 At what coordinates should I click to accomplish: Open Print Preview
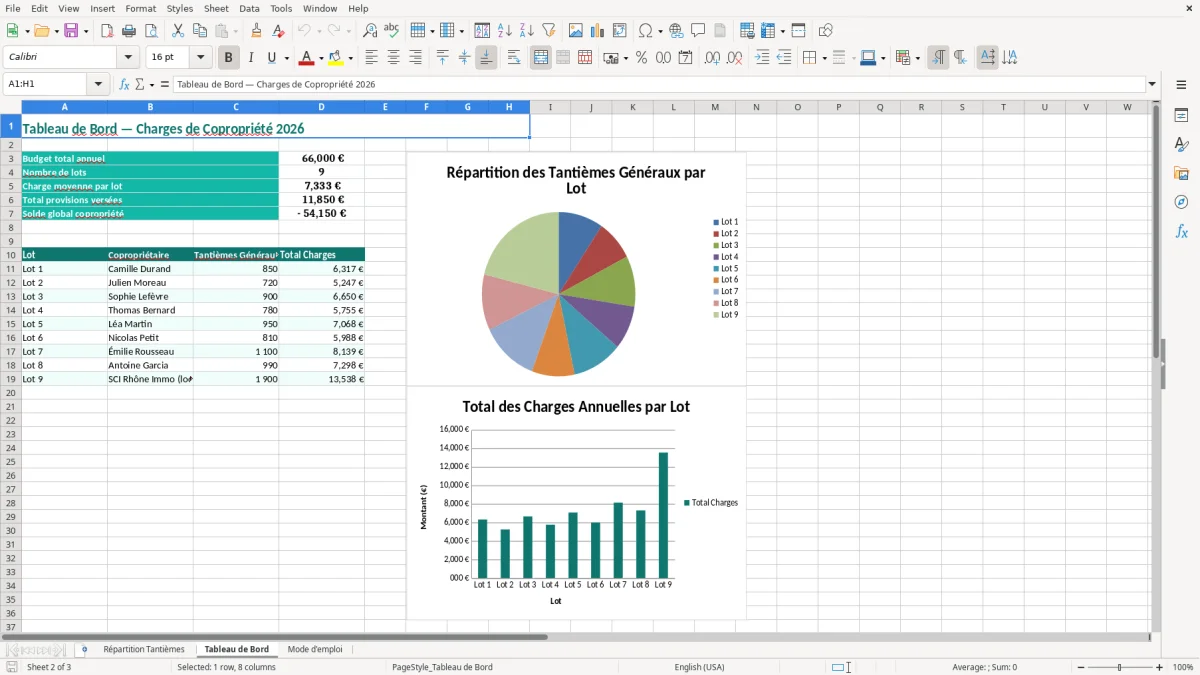151,31
